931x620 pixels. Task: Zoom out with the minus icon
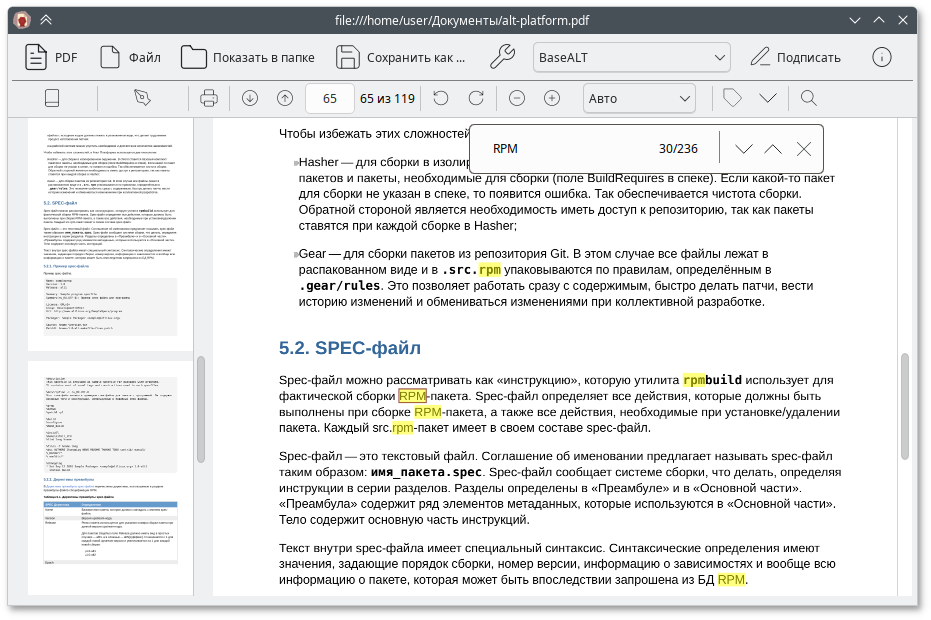[x=517, y=98]
